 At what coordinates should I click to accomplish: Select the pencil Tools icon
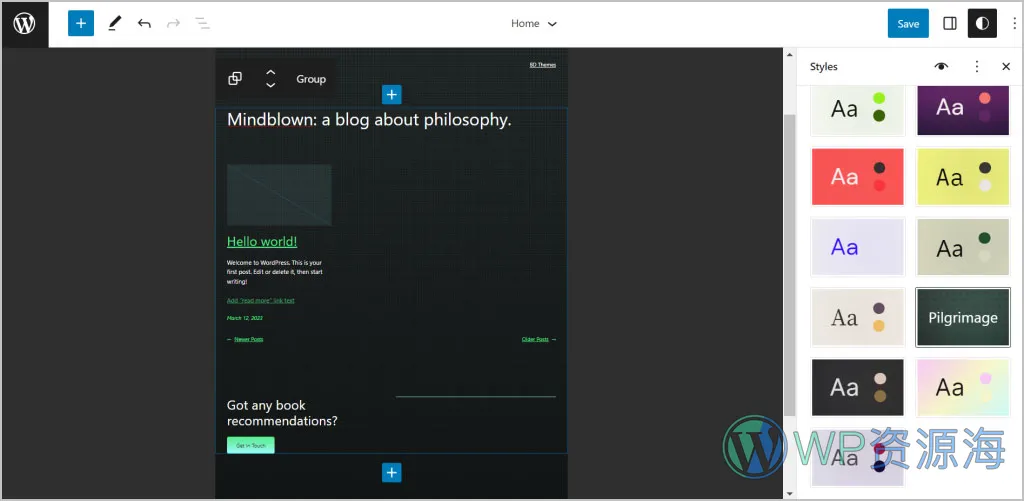click(x=114, y=23)
